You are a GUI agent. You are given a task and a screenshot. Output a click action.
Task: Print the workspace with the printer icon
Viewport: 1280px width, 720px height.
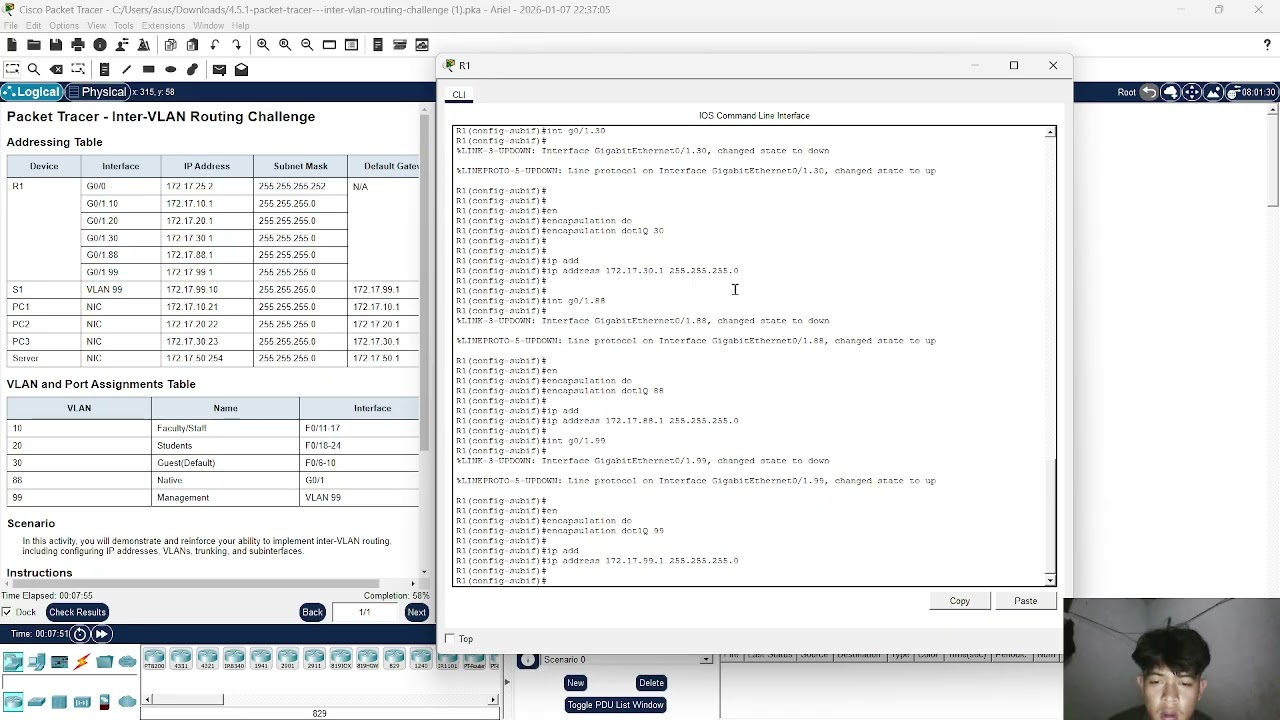[78, 45]
